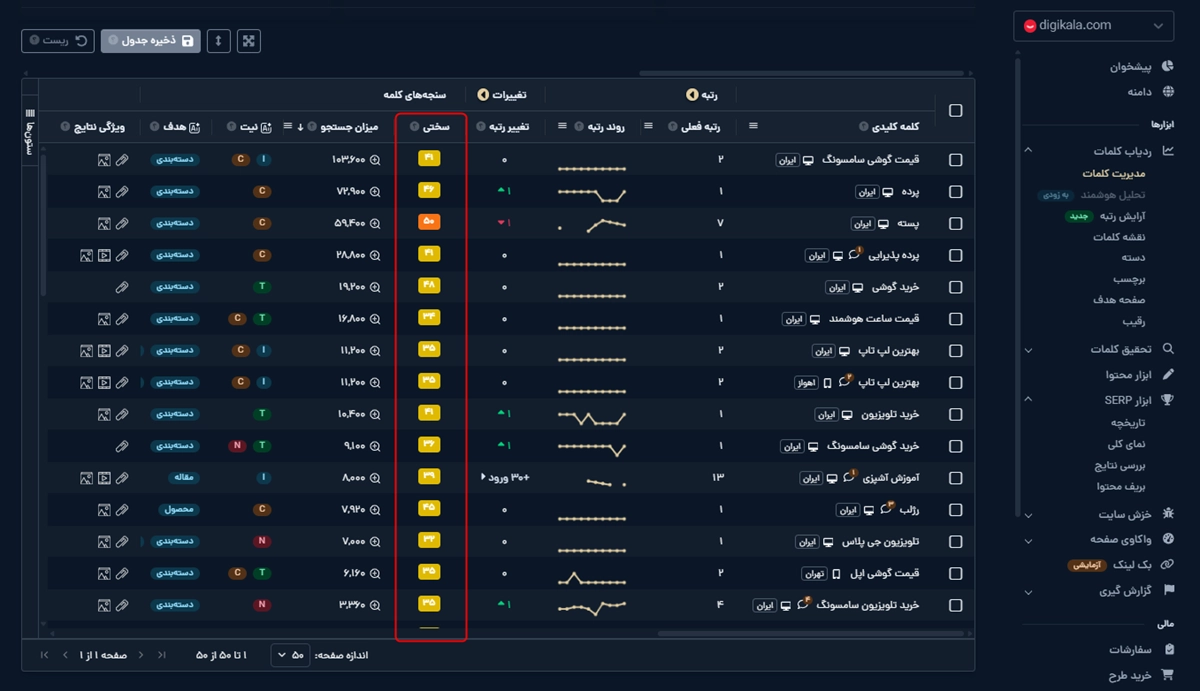
Task: Go to the next page arrow in pagination
Action: [x=66, y=655]
